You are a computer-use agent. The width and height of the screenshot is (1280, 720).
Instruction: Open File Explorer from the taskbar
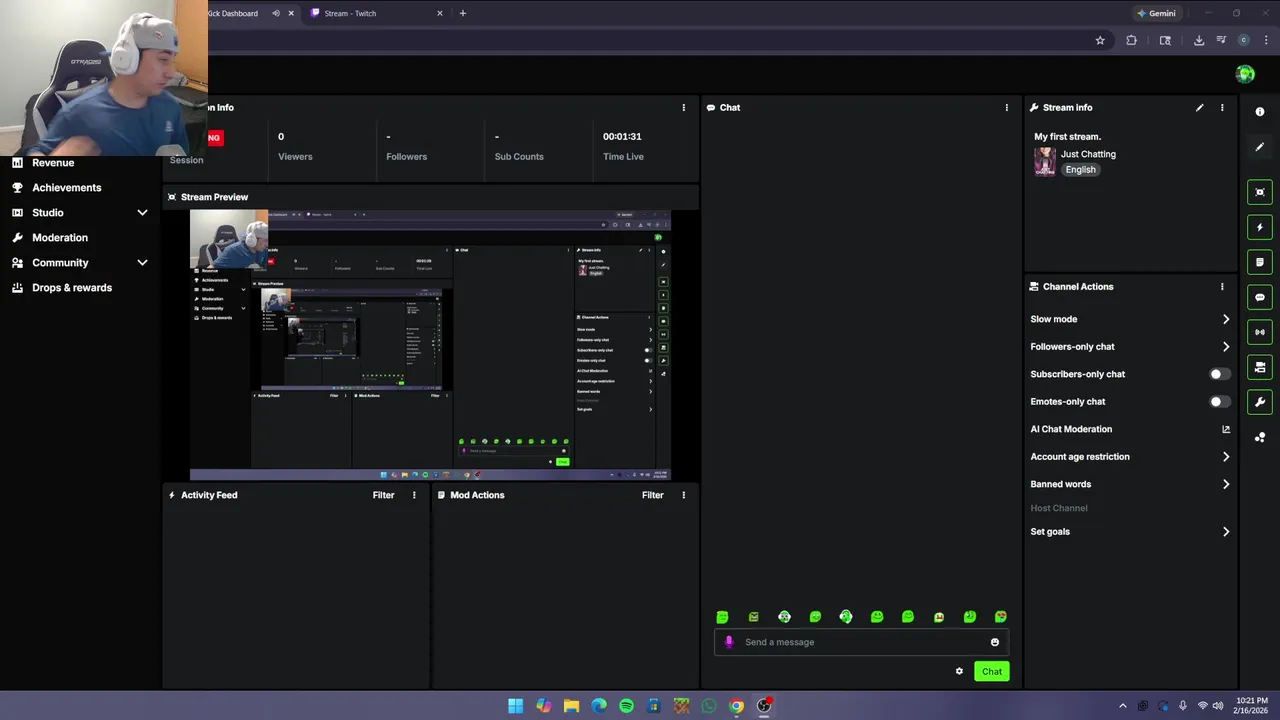(571, 706)
